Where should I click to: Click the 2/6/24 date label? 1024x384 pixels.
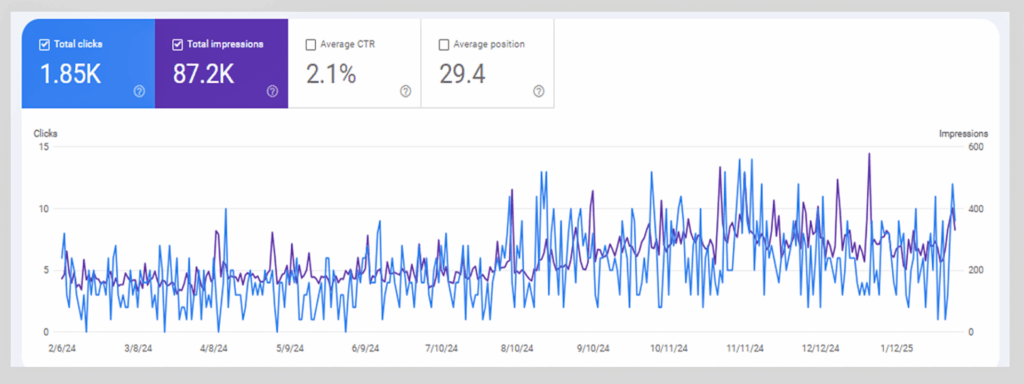coord(62,349)
